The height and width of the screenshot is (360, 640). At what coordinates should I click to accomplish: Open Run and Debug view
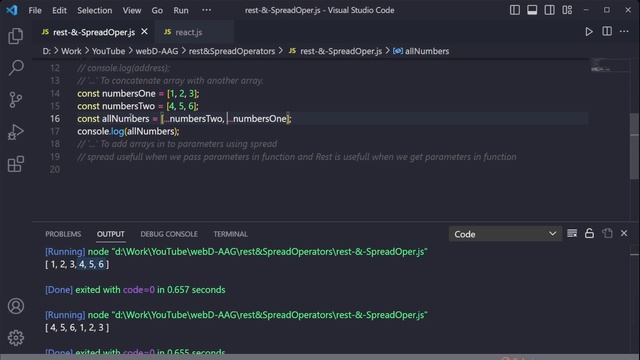[x=16, y=132]
